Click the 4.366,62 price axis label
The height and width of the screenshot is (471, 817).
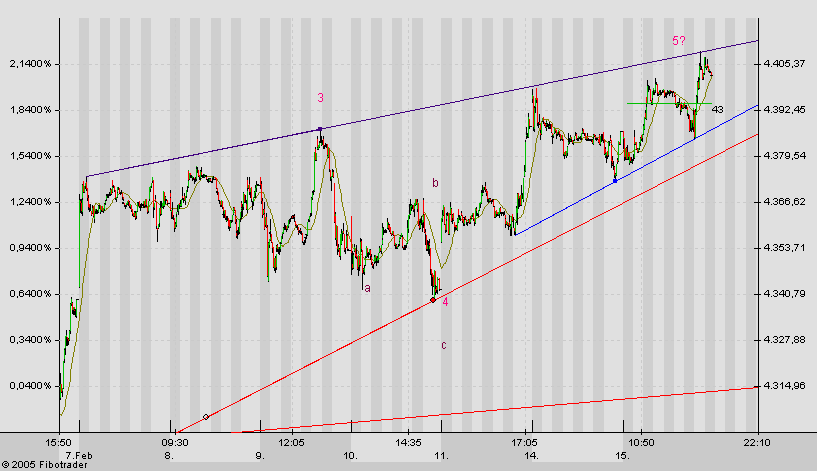(x=784, y=202)
